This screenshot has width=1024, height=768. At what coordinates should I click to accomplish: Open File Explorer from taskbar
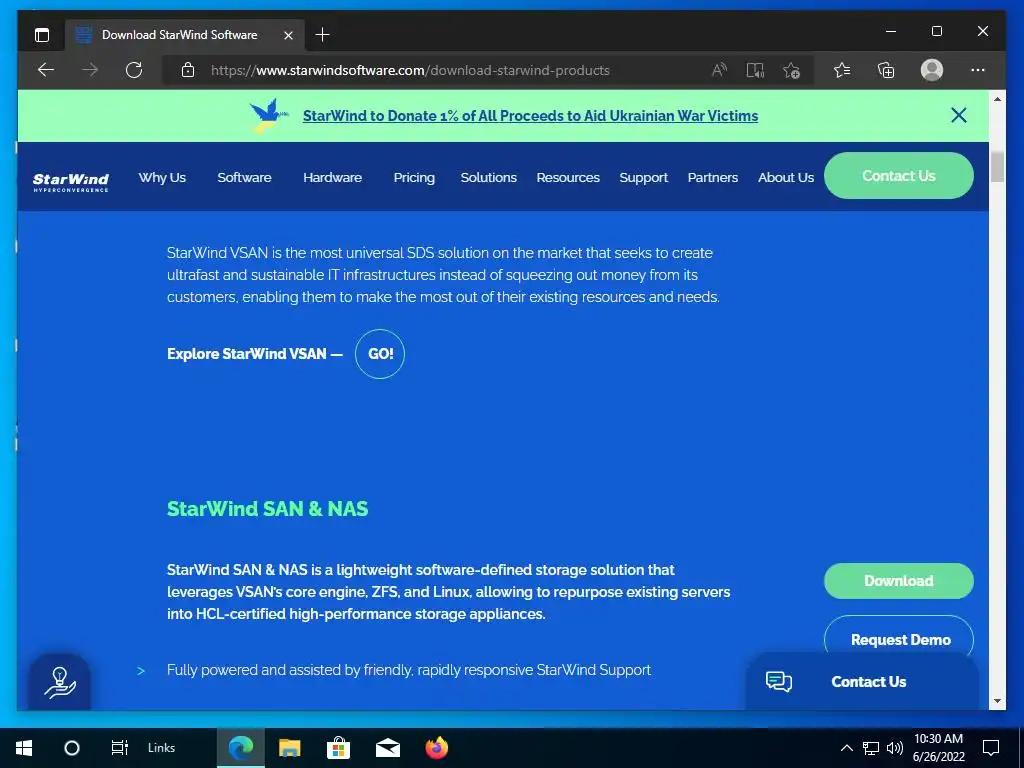click(289, 748)
